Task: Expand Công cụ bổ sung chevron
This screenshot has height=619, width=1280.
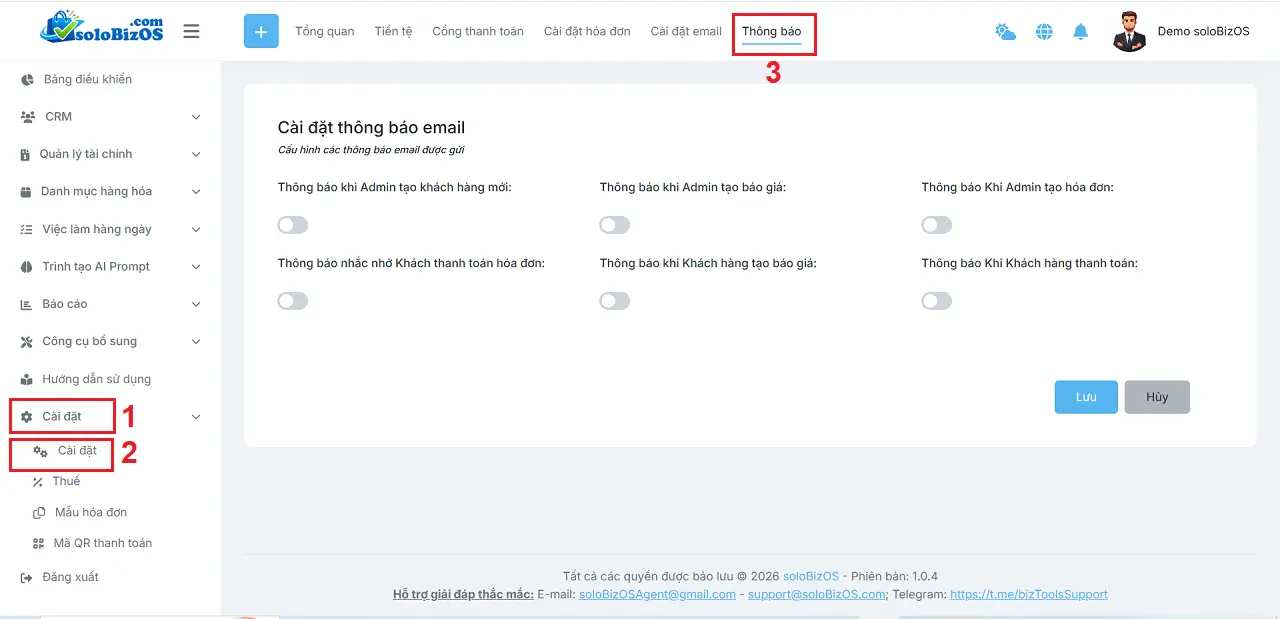Action: [196, 342]
